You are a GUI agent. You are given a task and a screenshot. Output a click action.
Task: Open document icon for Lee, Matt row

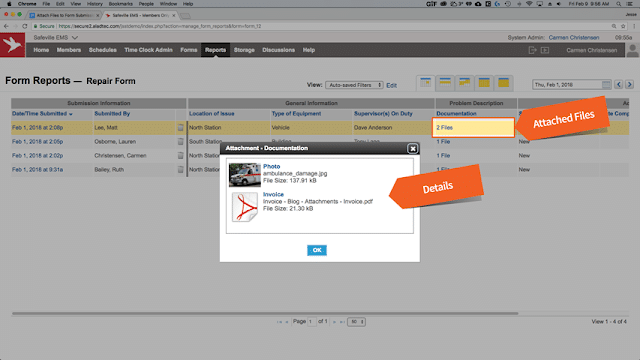(180, 128)
